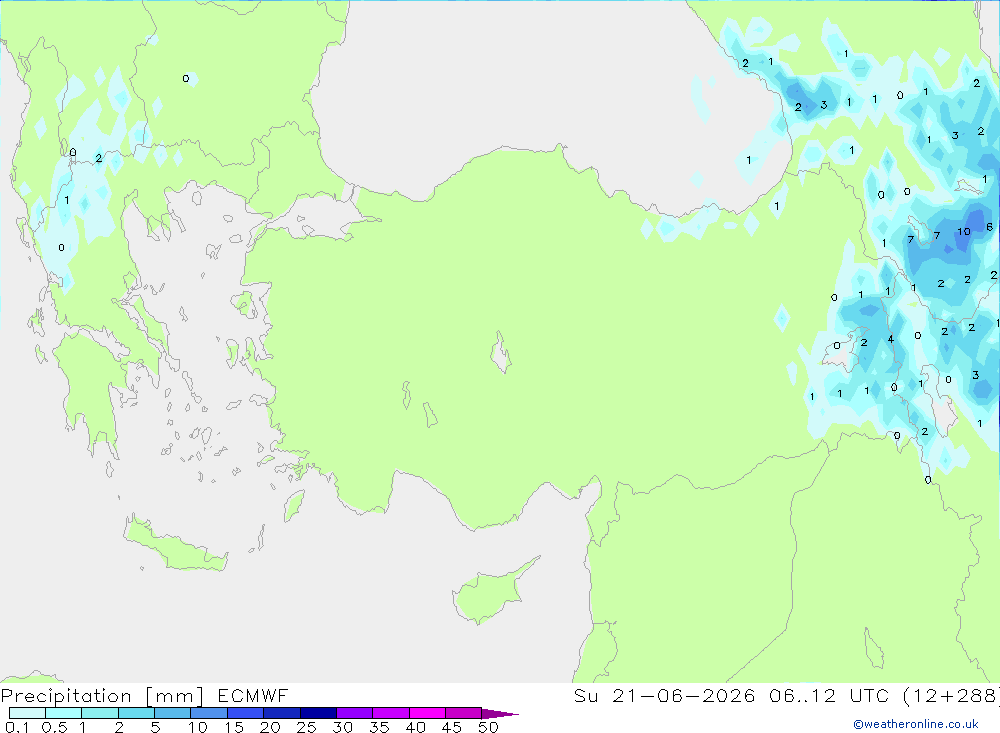Click the over-50 arrow tip of legend

click(x=500, y=714)
